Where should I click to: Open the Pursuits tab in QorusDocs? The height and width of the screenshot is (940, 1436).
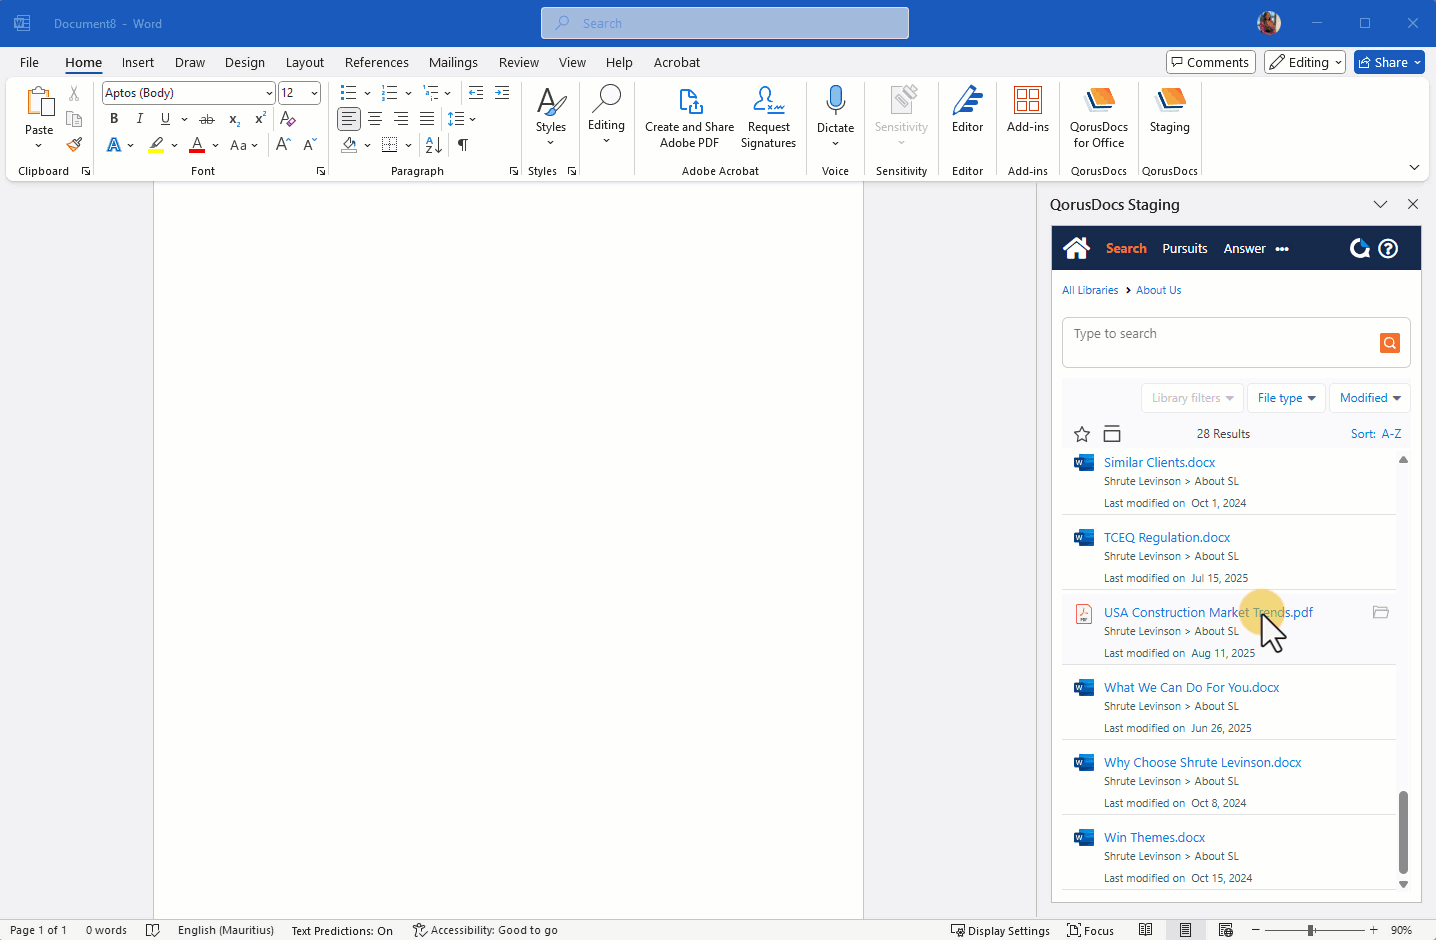(x=1184, y=249)
